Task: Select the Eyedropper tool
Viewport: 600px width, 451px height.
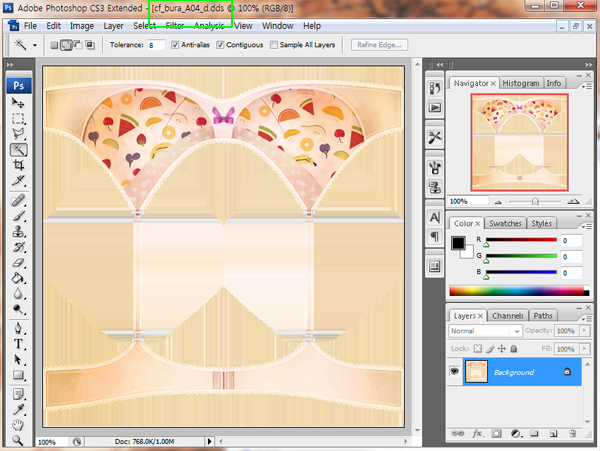Action: 18,410
